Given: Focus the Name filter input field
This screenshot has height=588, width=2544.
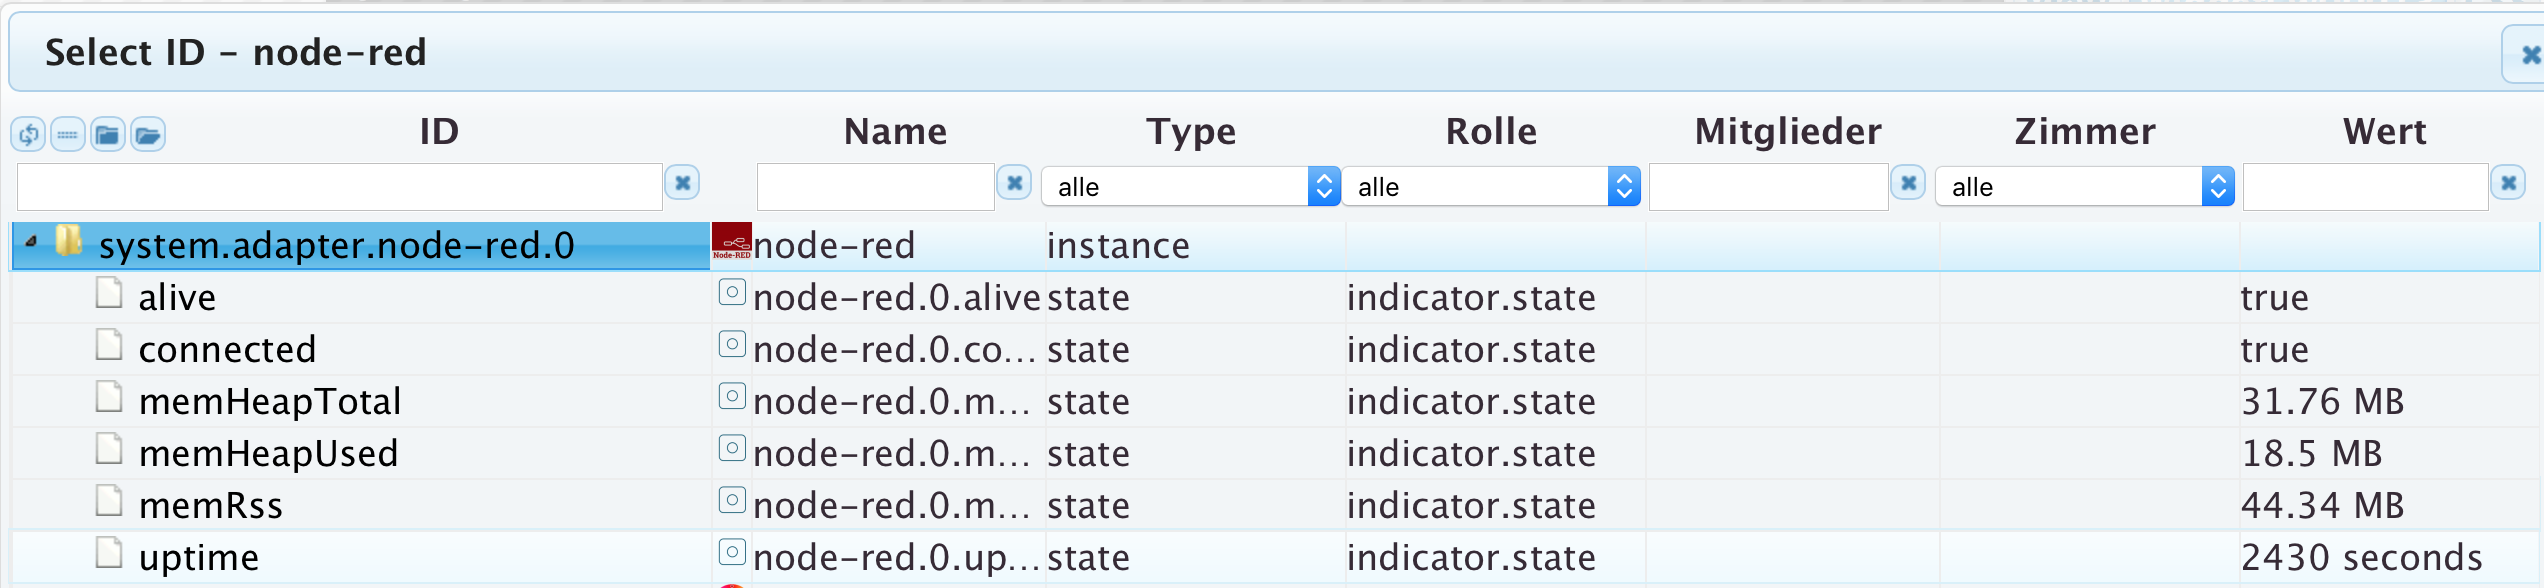Looking at the screenshot, I should [x=876, y=187].
